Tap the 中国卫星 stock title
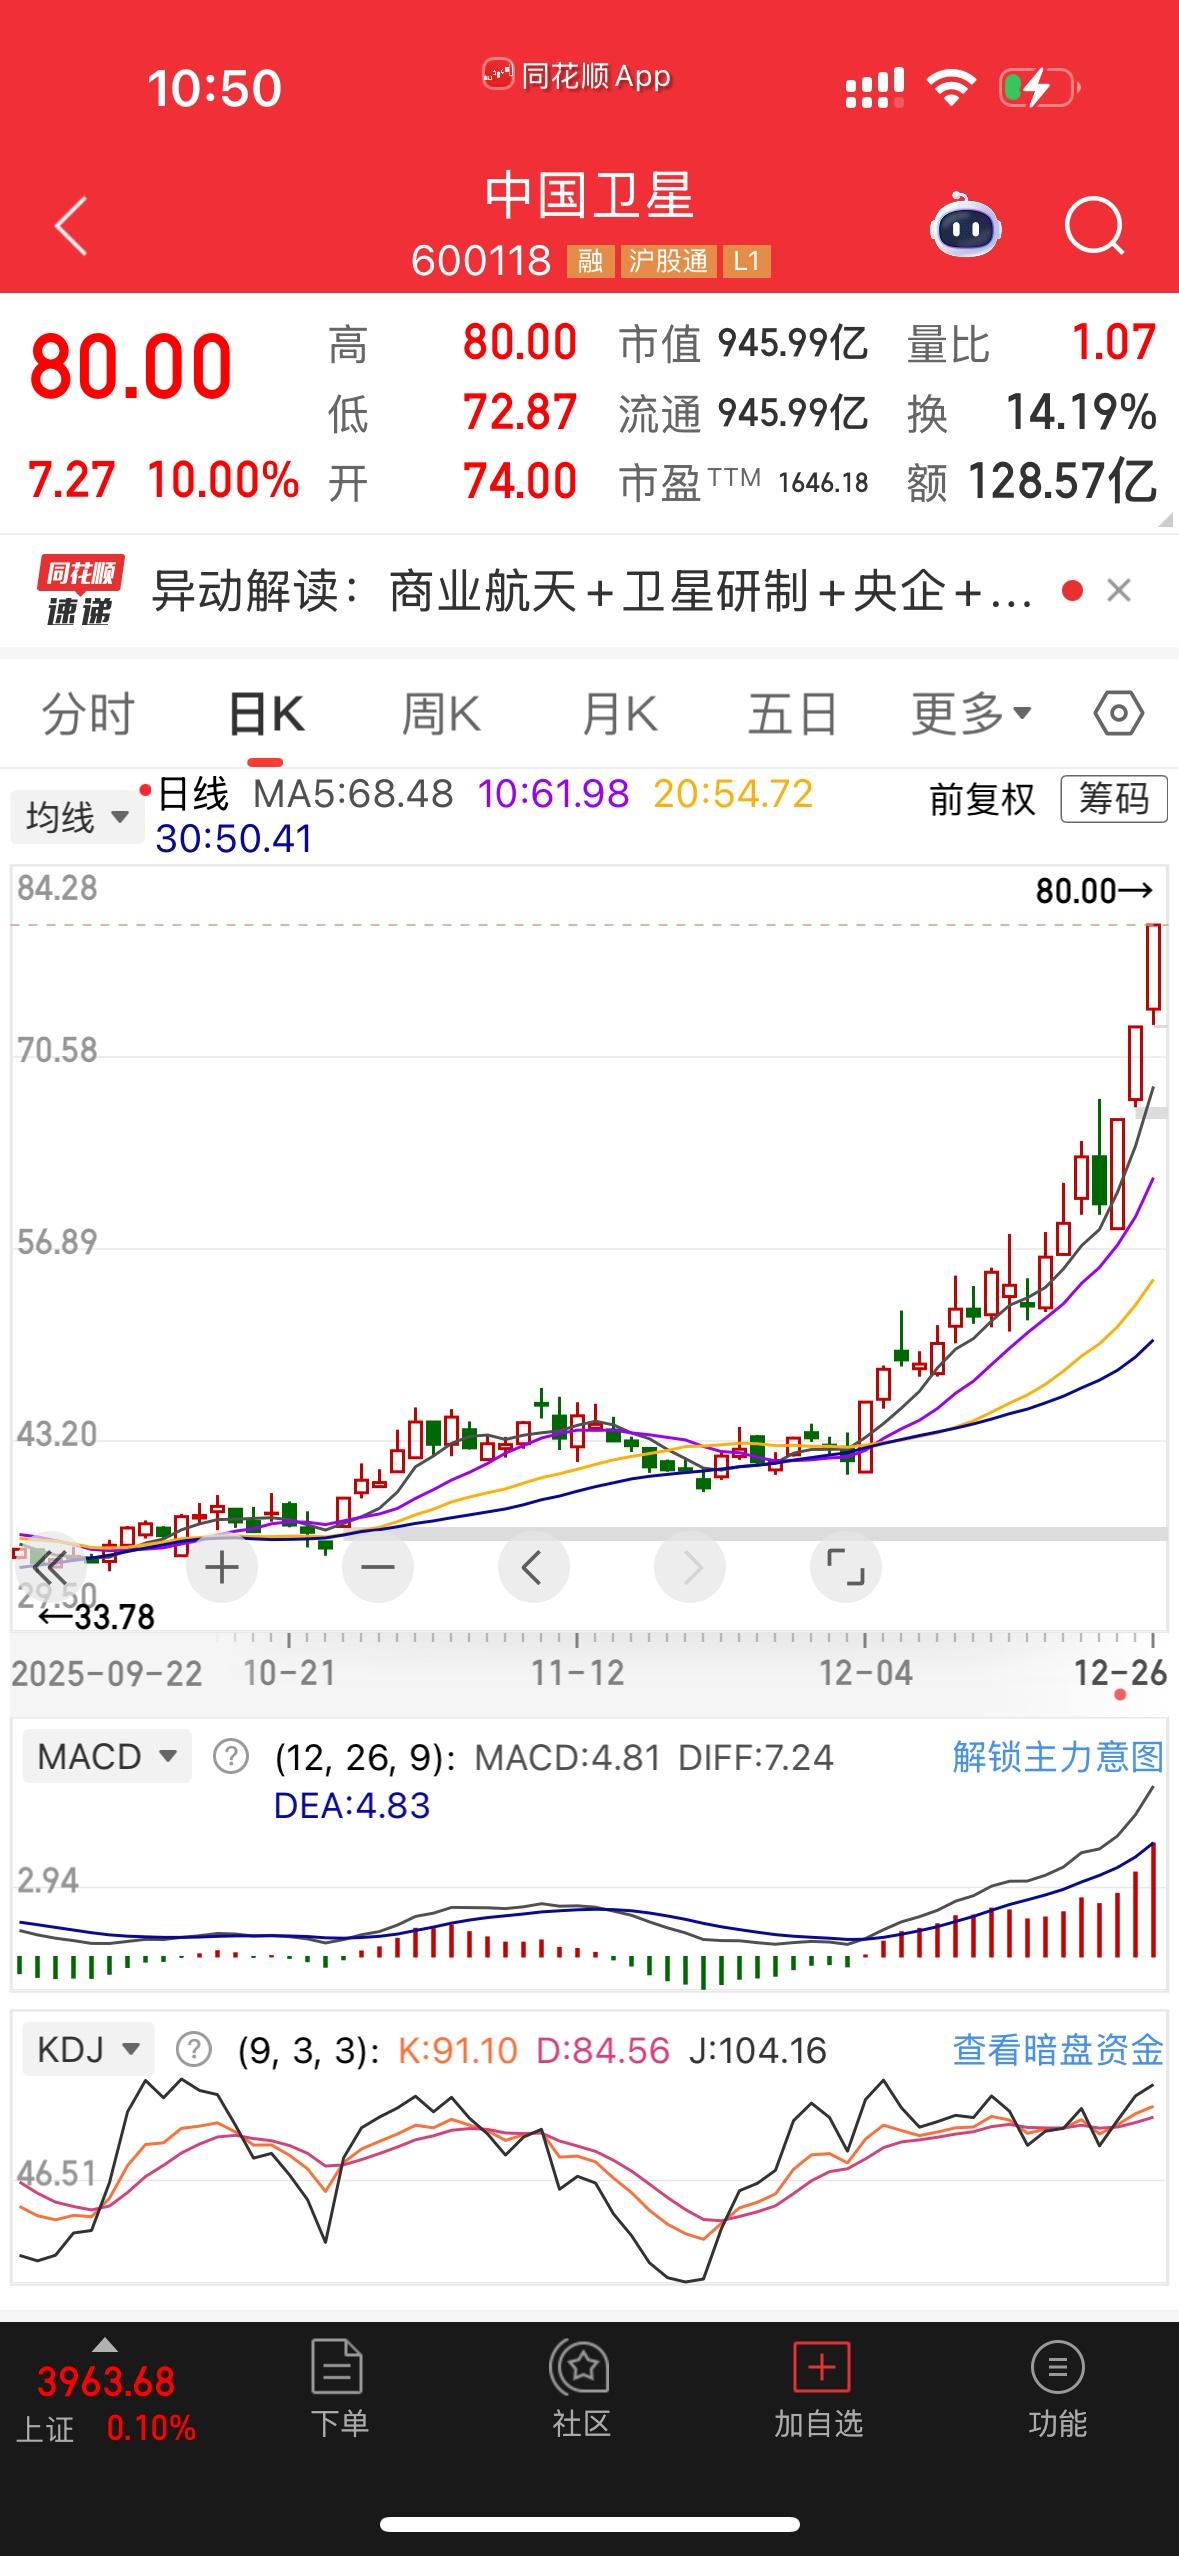This screenshot has height=2556, width=1179. pos(589,194)
